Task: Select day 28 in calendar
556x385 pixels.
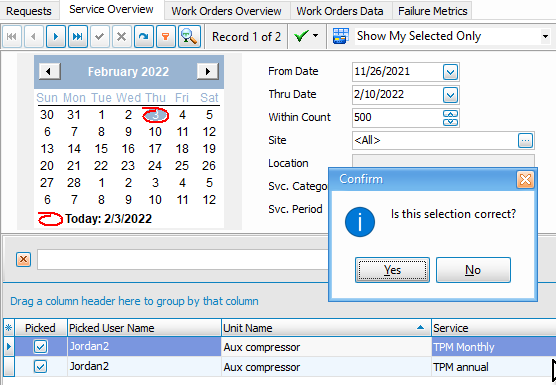Action: tap(74, 183)
